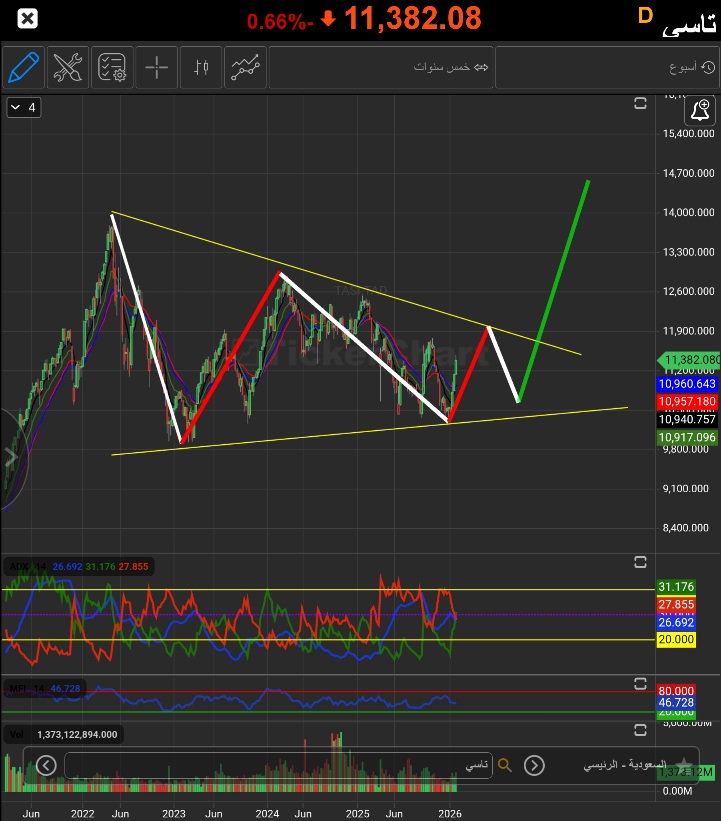This screenshot has height=821, width=721.
Task: Open the five-years period selector
Action: (x=451, y=67)
